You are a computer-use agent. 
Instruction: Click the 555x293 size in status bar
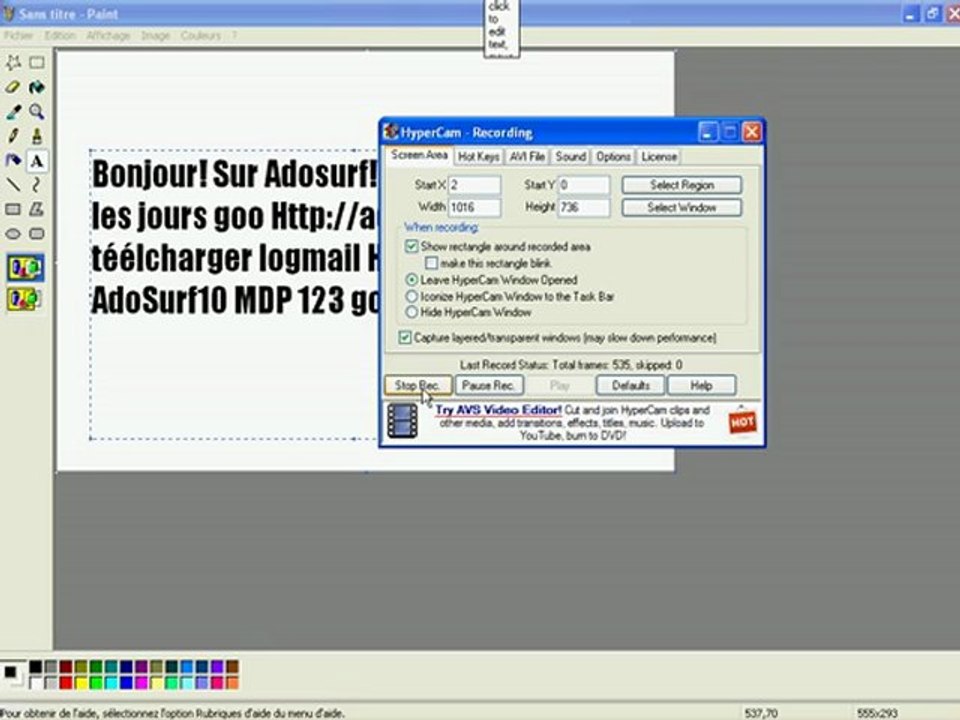click(877, 713)
